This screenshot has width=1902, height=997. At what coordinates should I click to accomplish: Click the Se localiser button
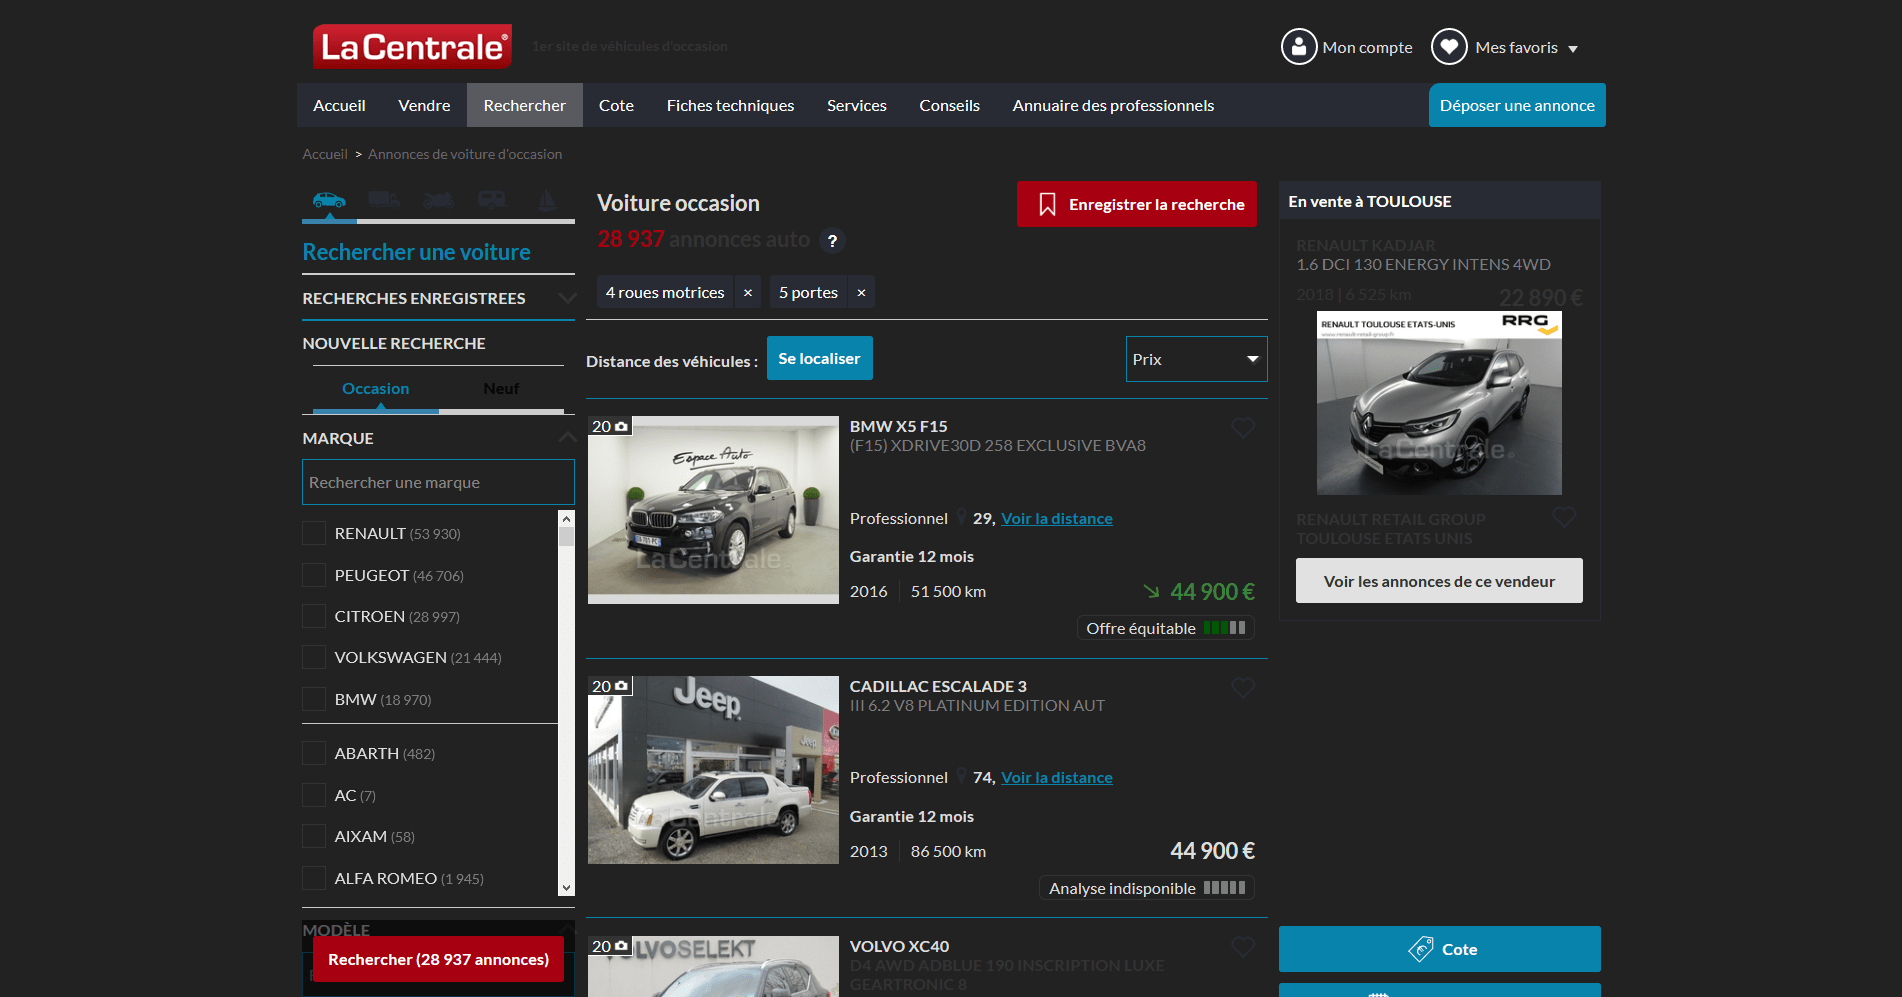(x=820, y=358)
